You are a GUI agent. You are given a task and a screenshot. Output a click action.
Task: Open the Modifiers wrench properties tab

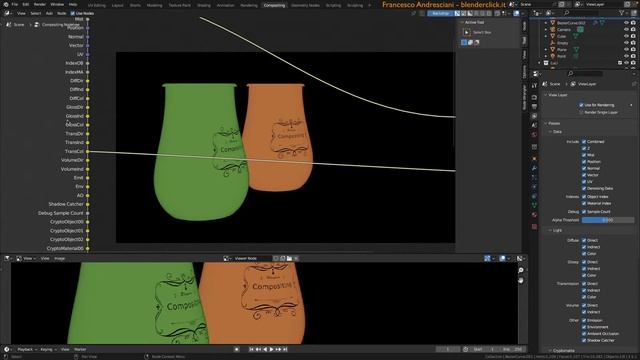coord(534,168)
